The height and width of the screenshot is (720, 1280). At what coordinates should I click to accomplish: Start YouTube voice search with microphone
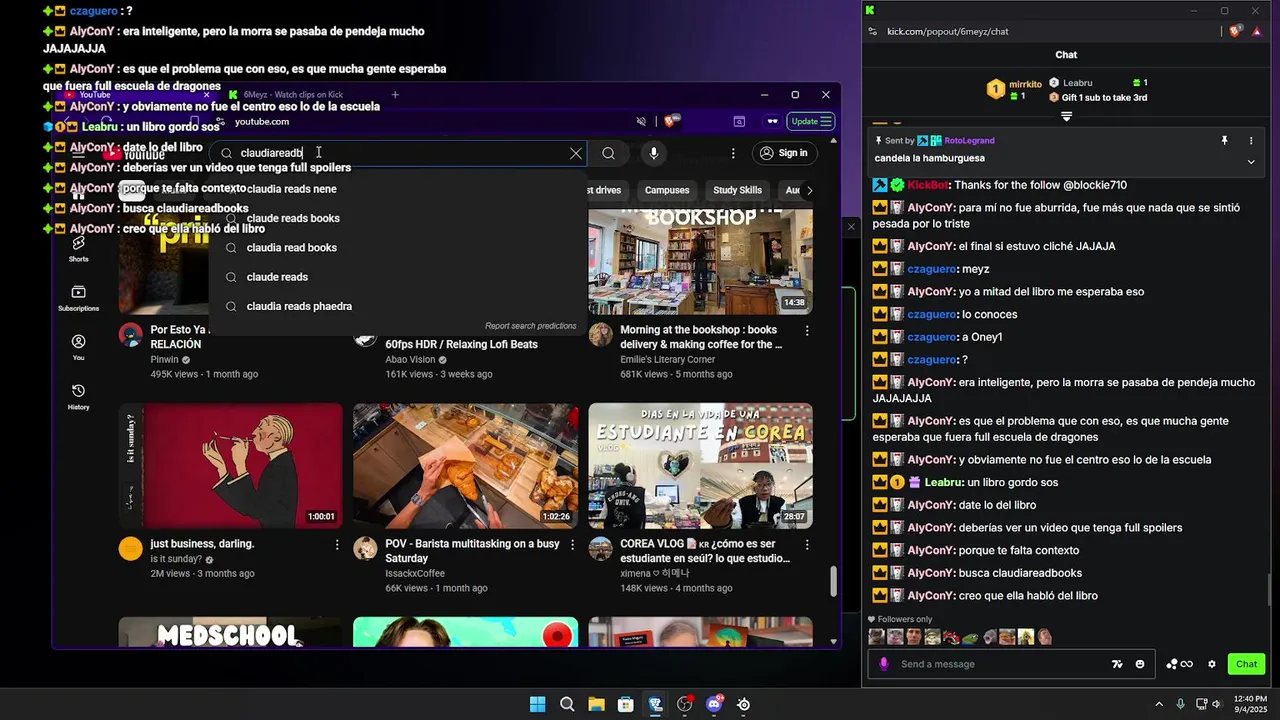653,153
